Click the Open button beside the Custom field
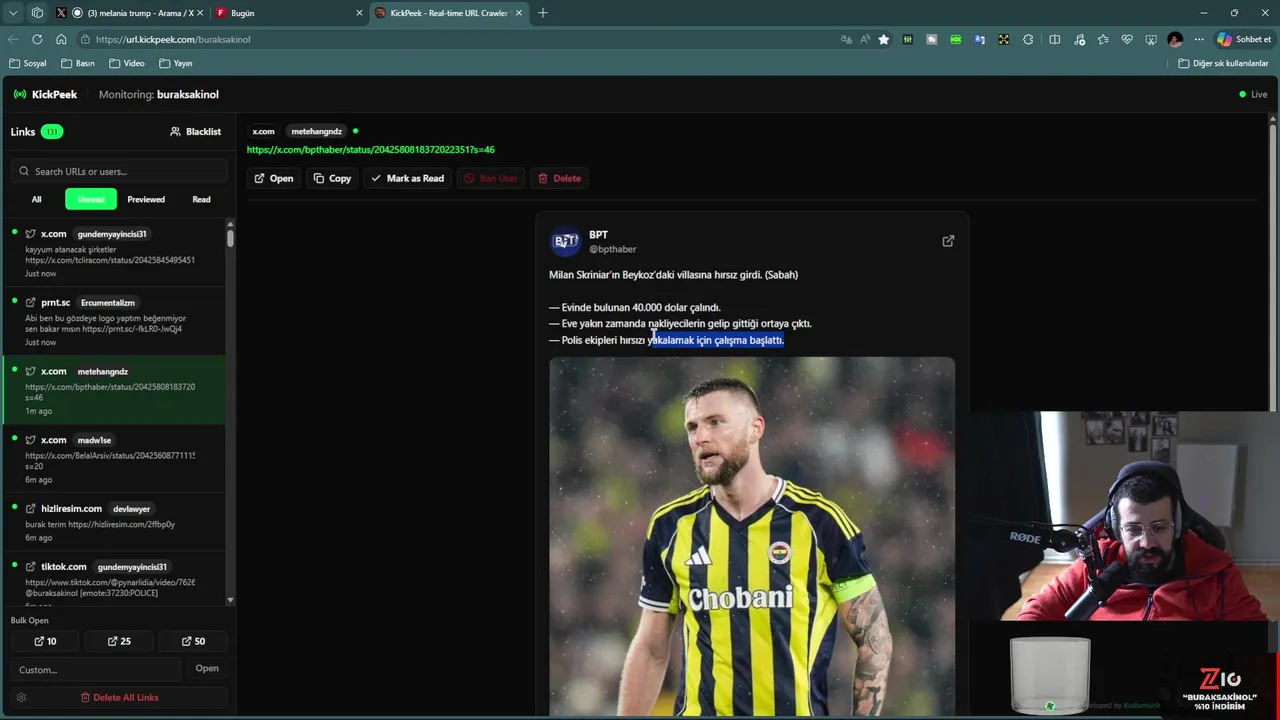 click(207, 668)
